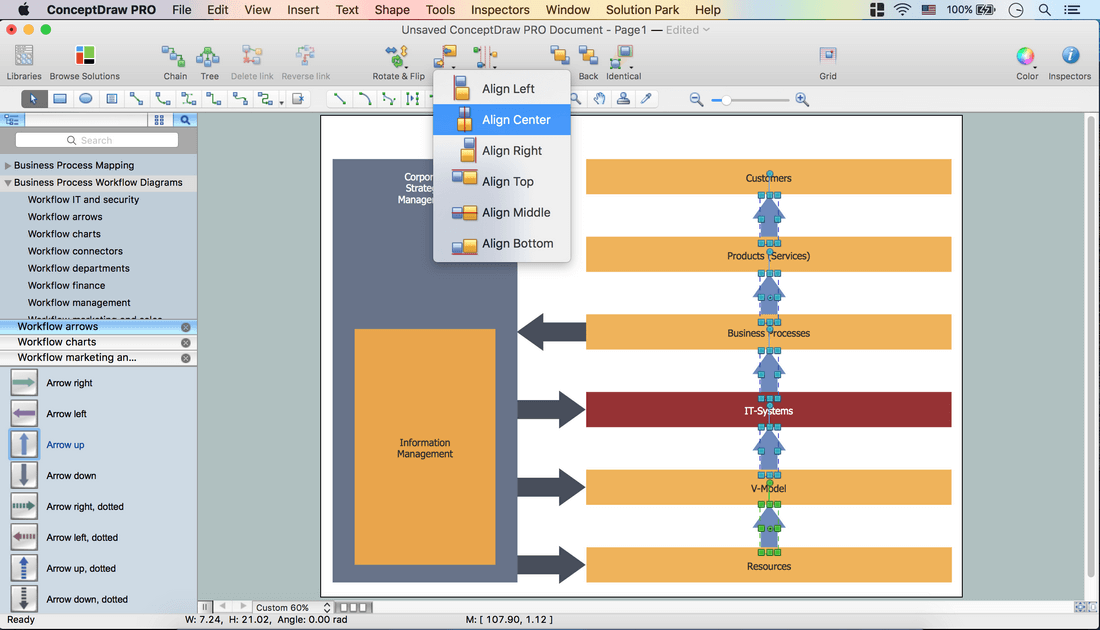1100x630 pixels.
Task: Select the eyedropper tool
Action: tap(647, 99)
